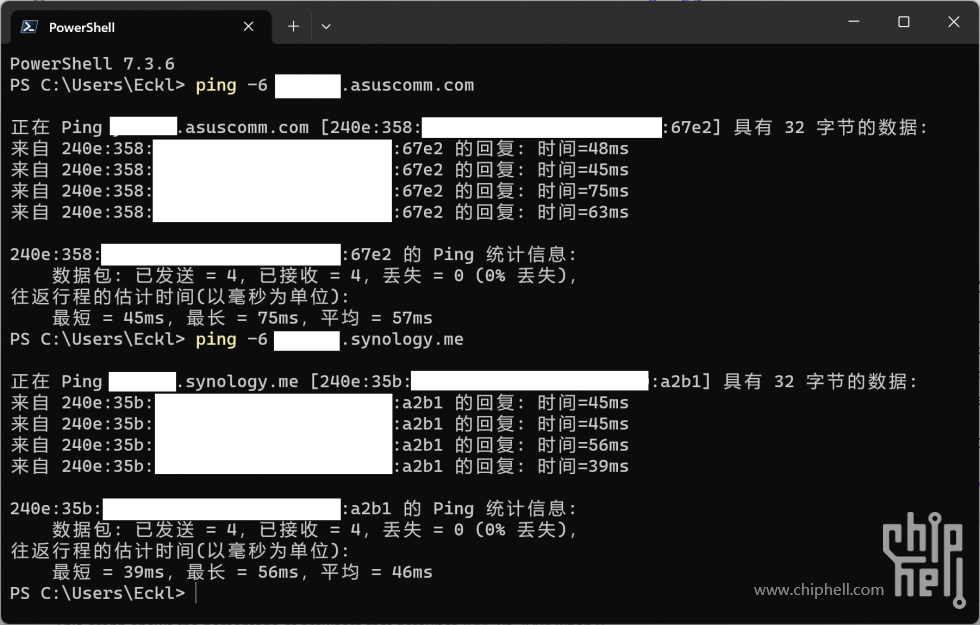Open a new tab with plus button

coord(293,26)
